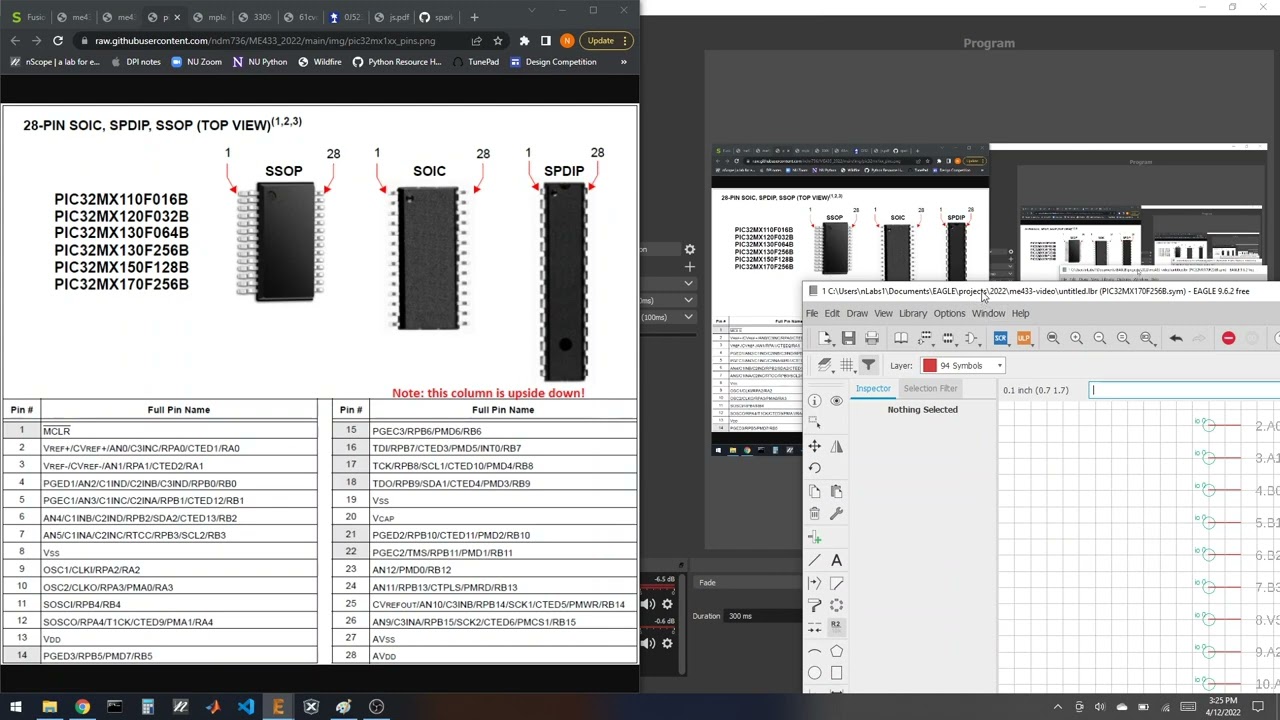
Task: Open the NU Python bookmark
Action: pos(259,62)
